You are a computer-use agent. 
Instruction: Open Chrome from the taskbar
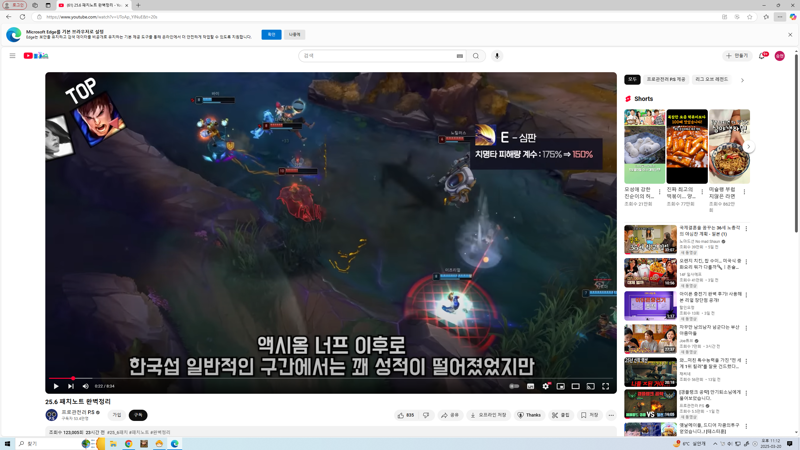point(129,444)
